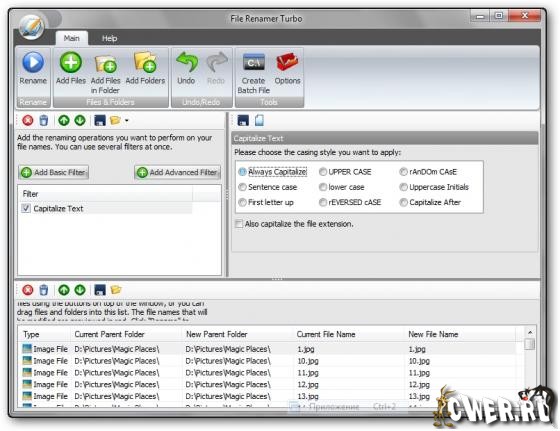Sort by New File Name column
The image size is (560, 431).
[460, 335]
